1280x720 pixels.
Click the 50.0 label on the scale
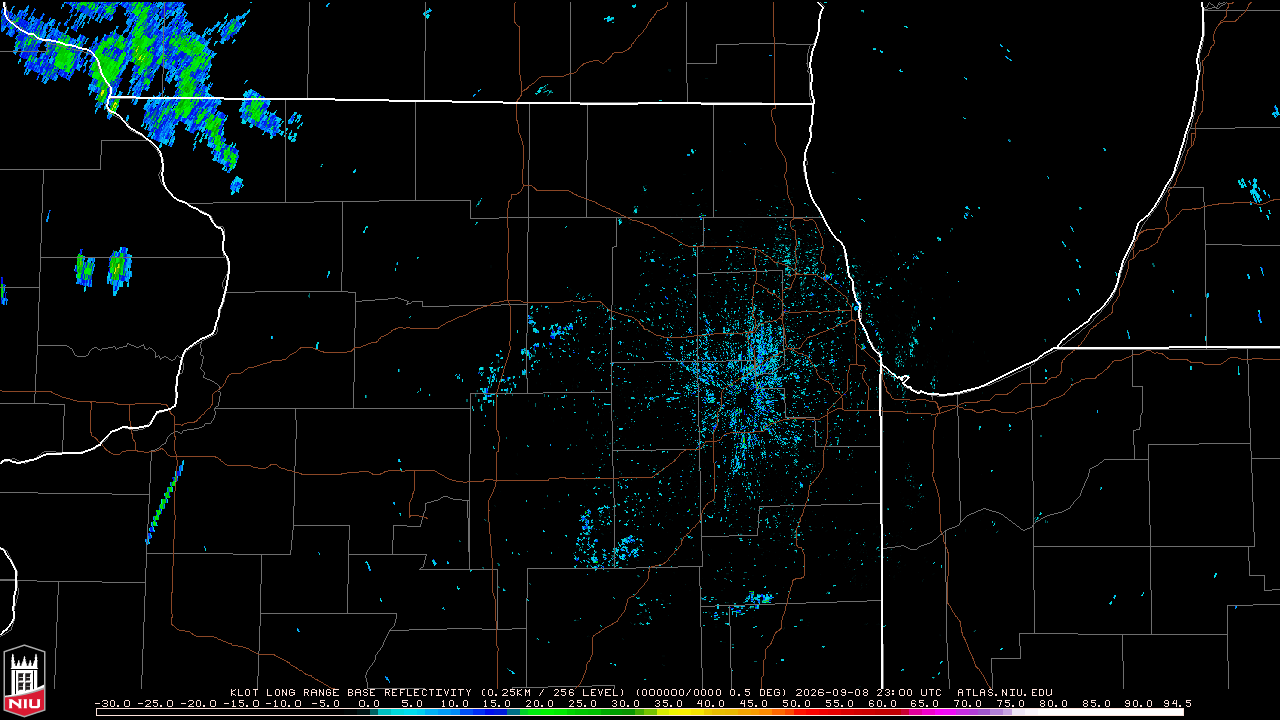797,703
